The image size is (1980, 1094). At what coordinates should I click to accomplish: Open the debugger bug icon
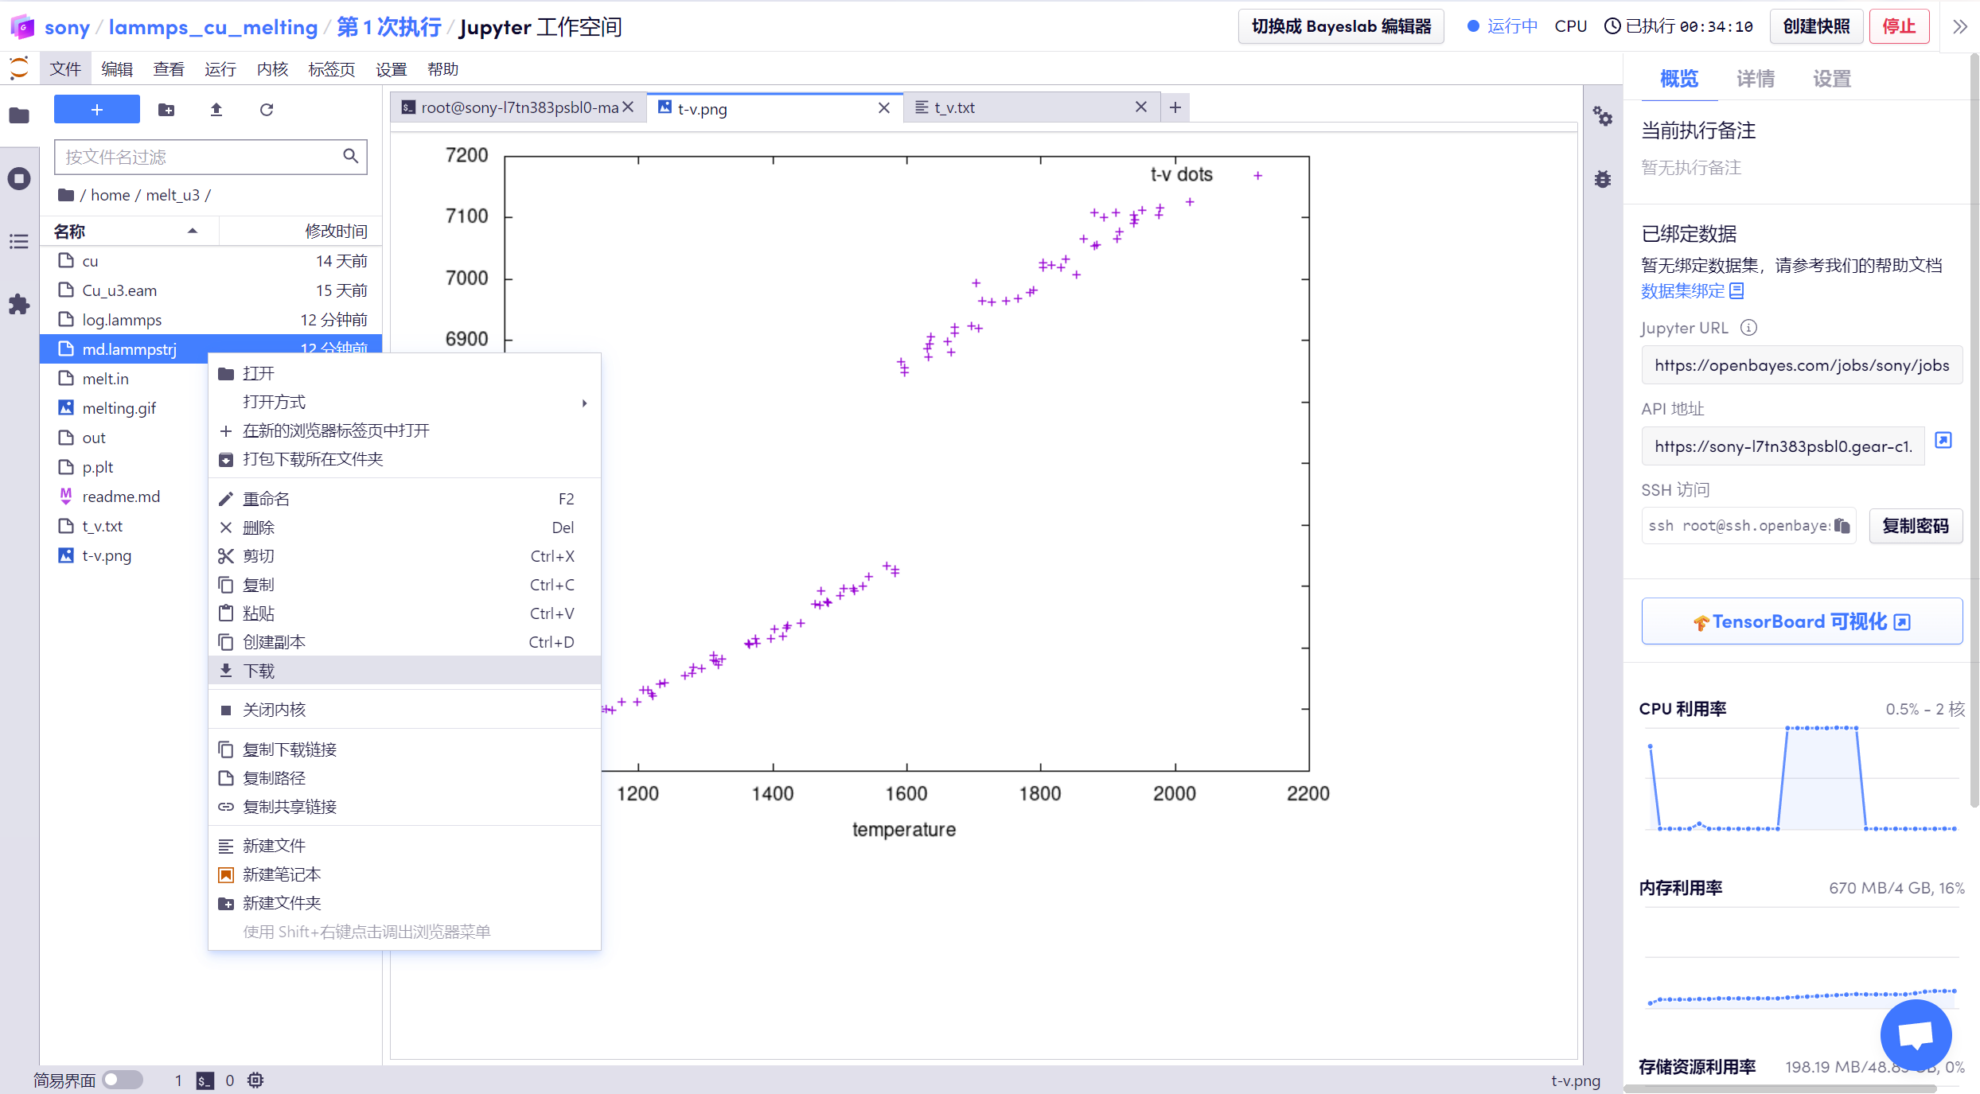1602,179
